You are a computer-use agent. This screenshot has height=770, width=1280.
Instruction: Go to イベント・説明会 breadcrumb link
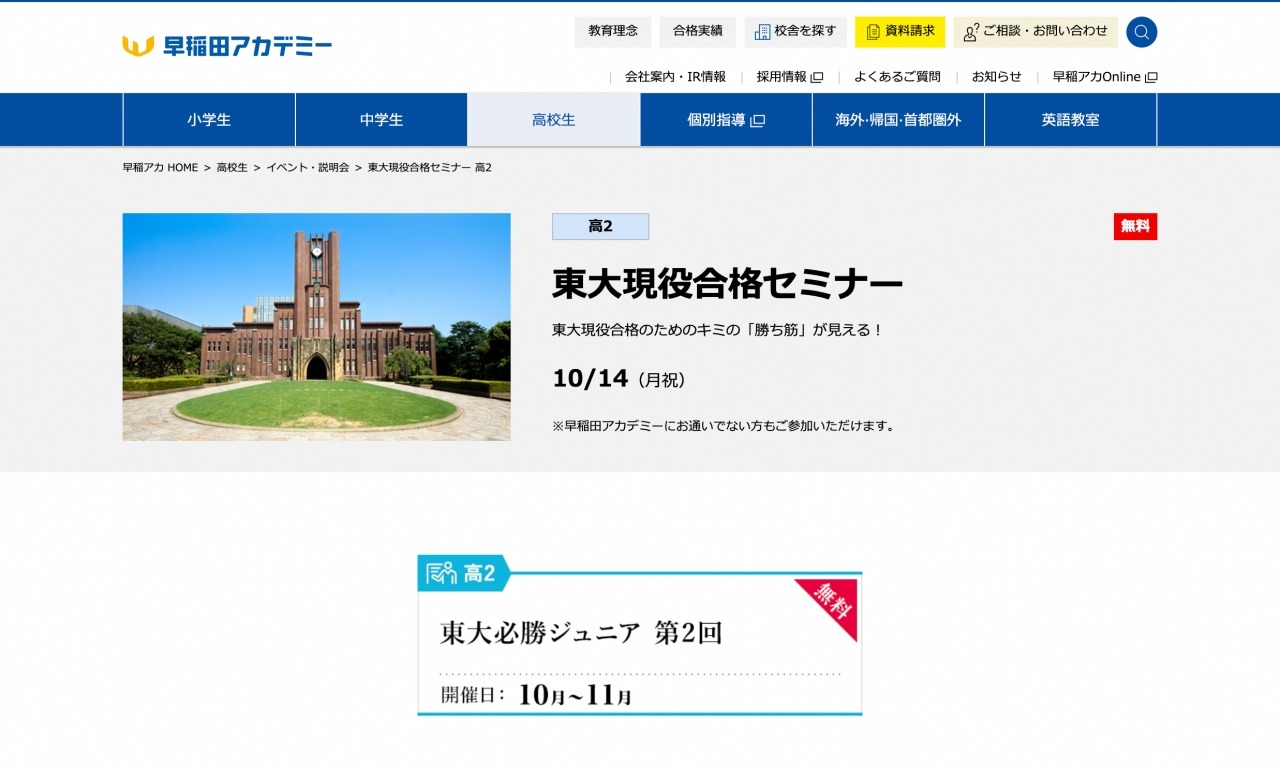coord(307,168)
